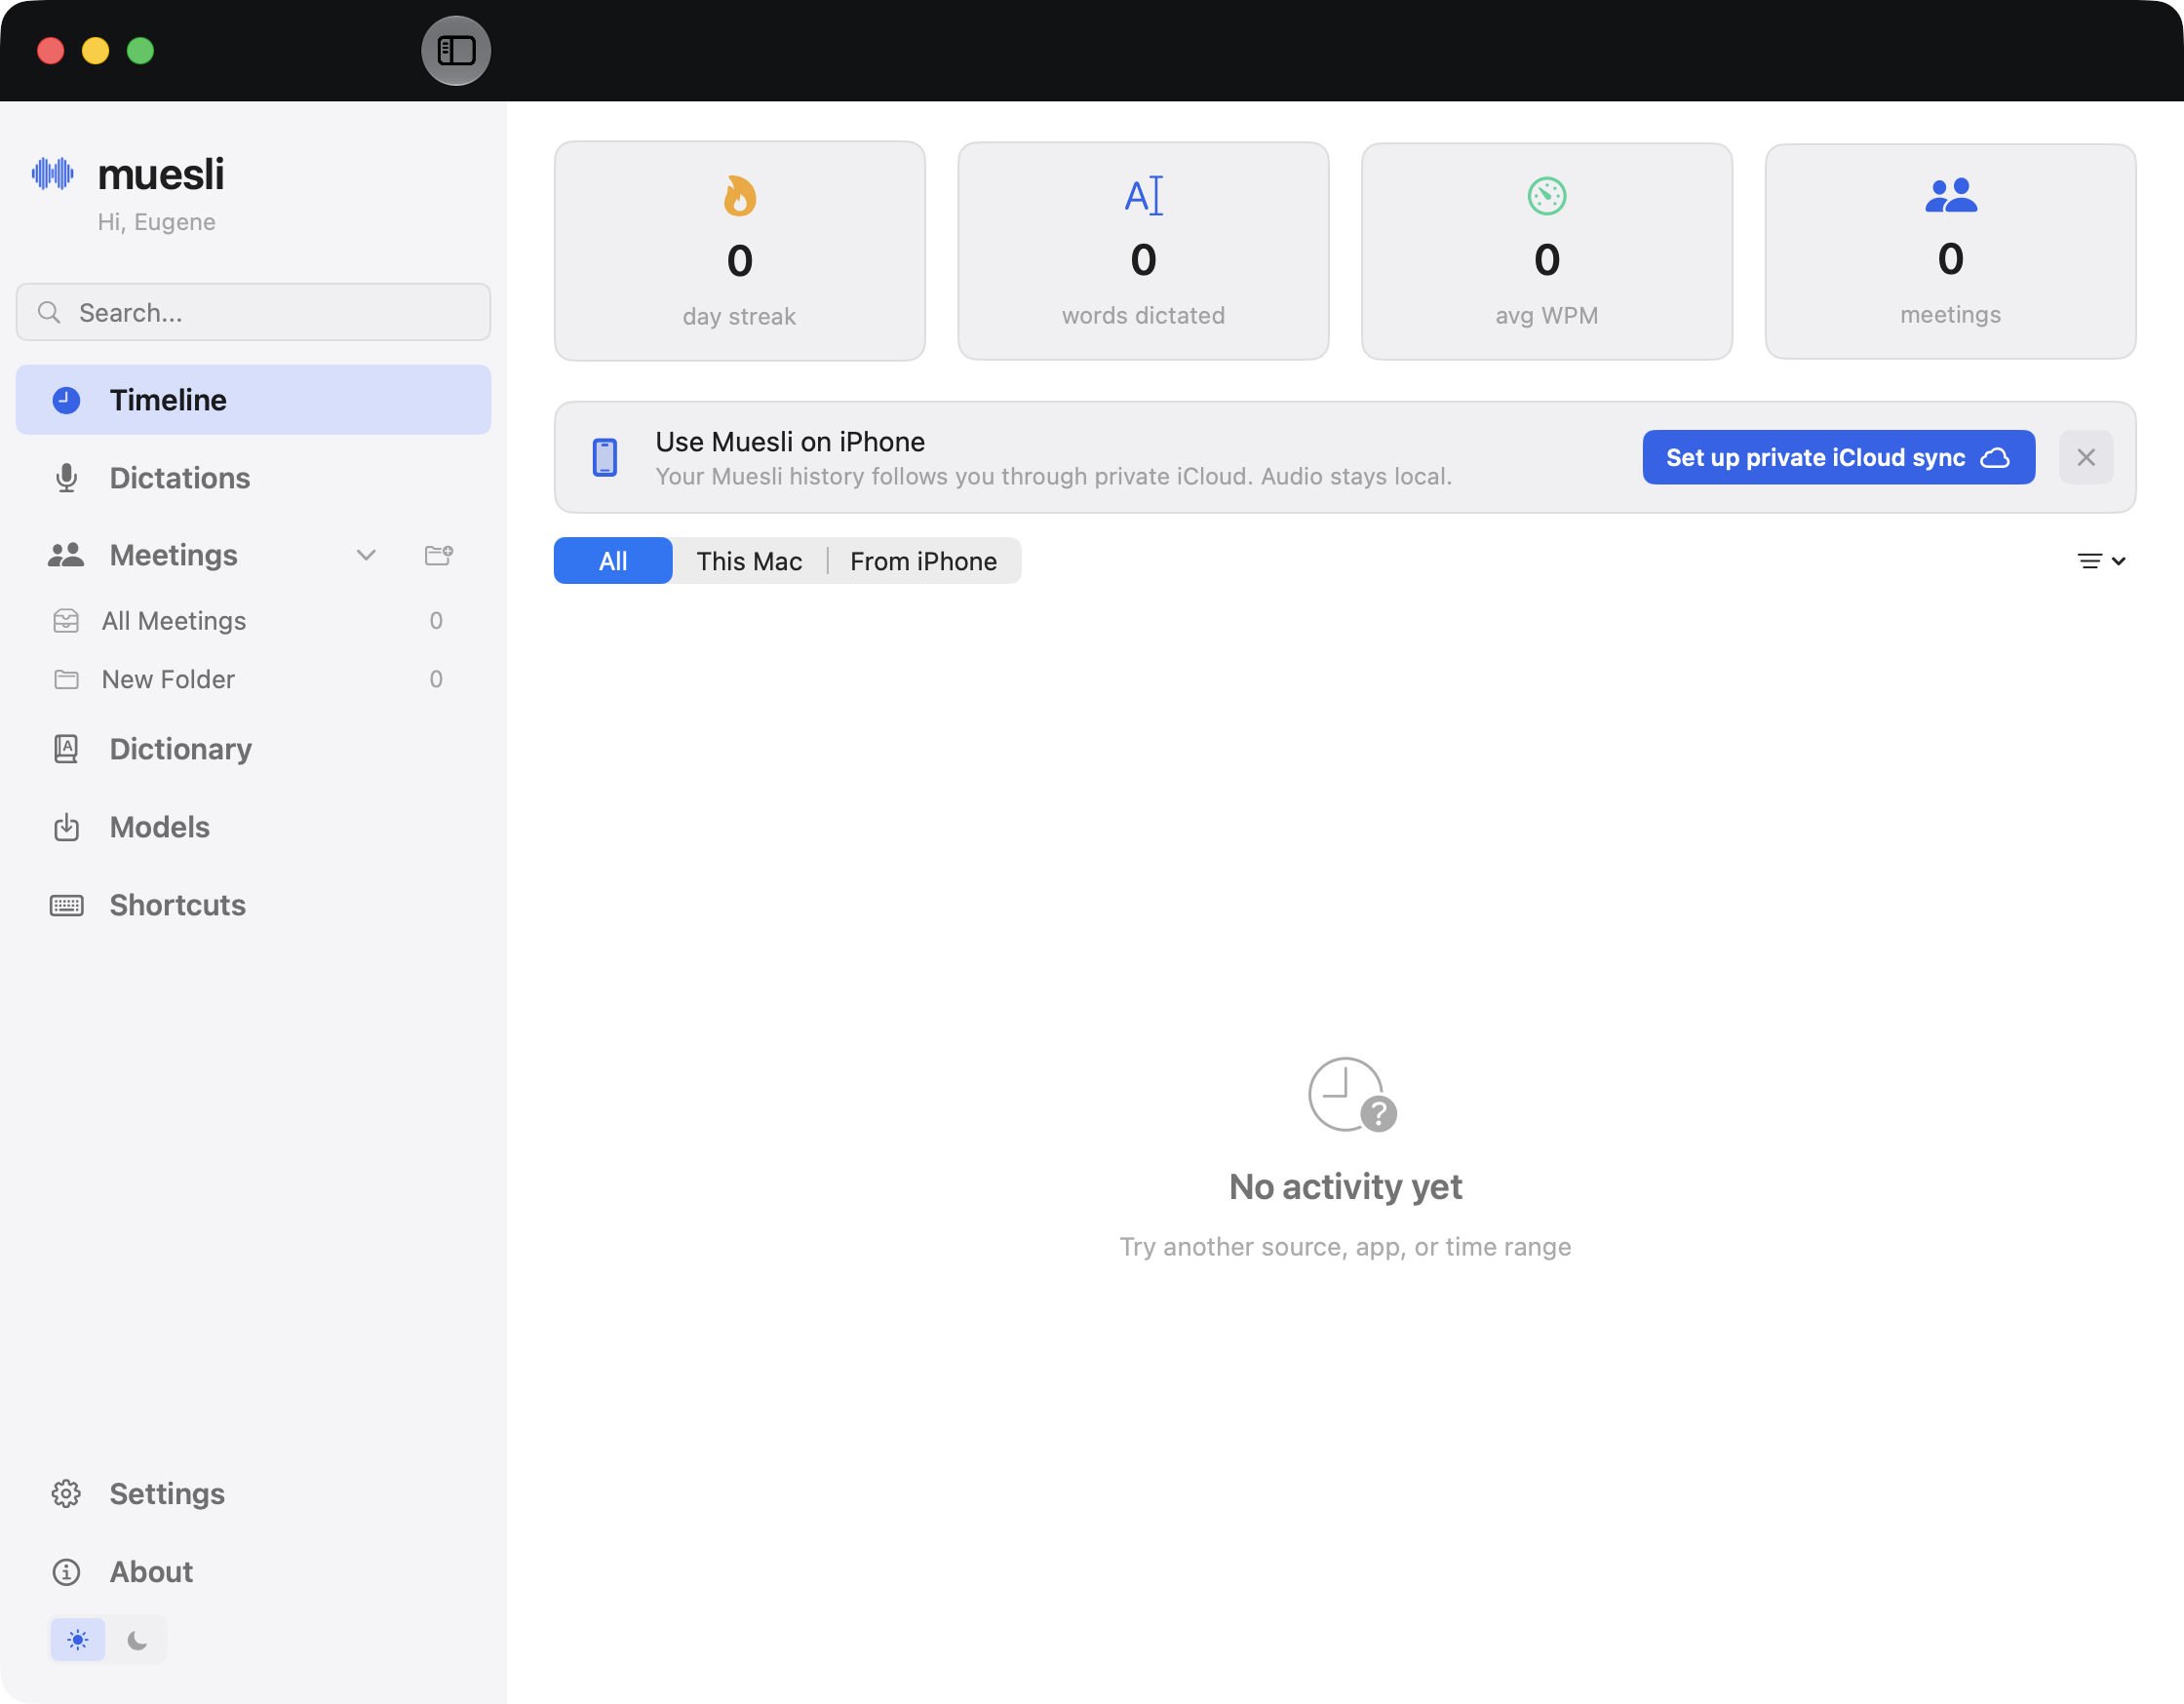Click the iPhone icon in the banner

605,458
